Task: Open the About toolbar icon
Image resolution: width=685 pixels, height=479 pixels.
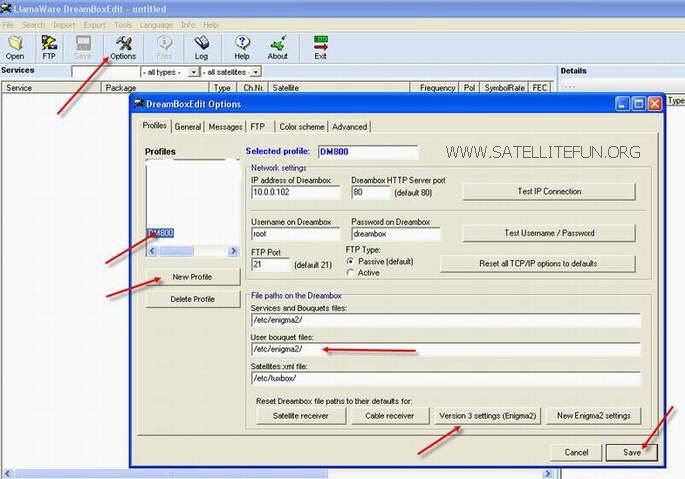Action: (277, 48)
